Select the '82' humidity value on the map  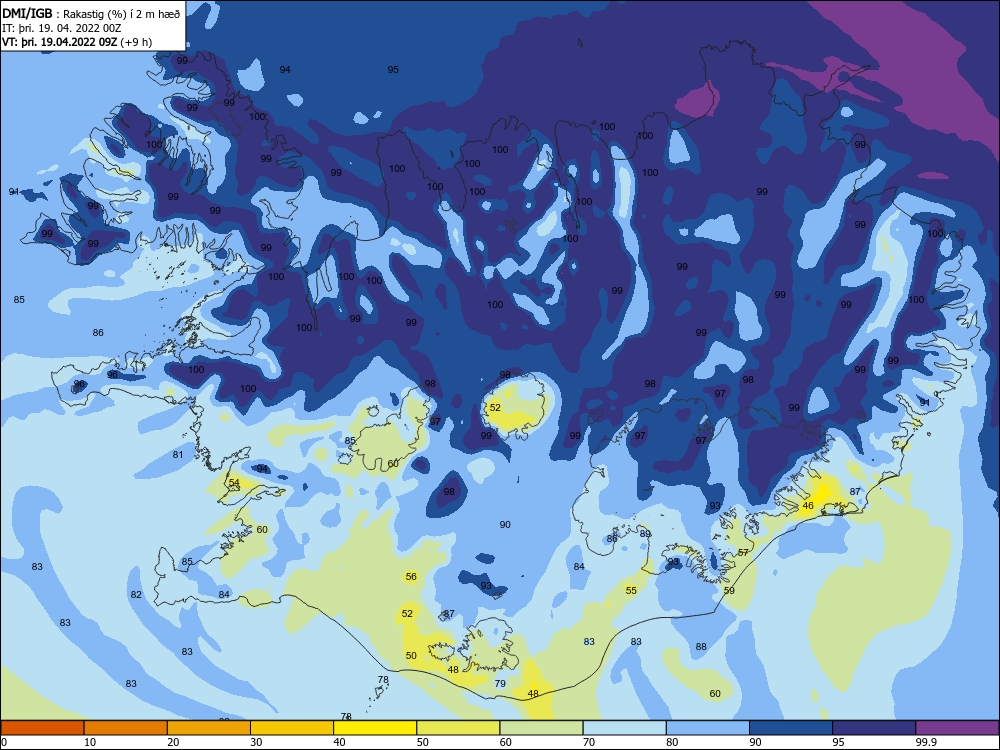pos(136,595)
